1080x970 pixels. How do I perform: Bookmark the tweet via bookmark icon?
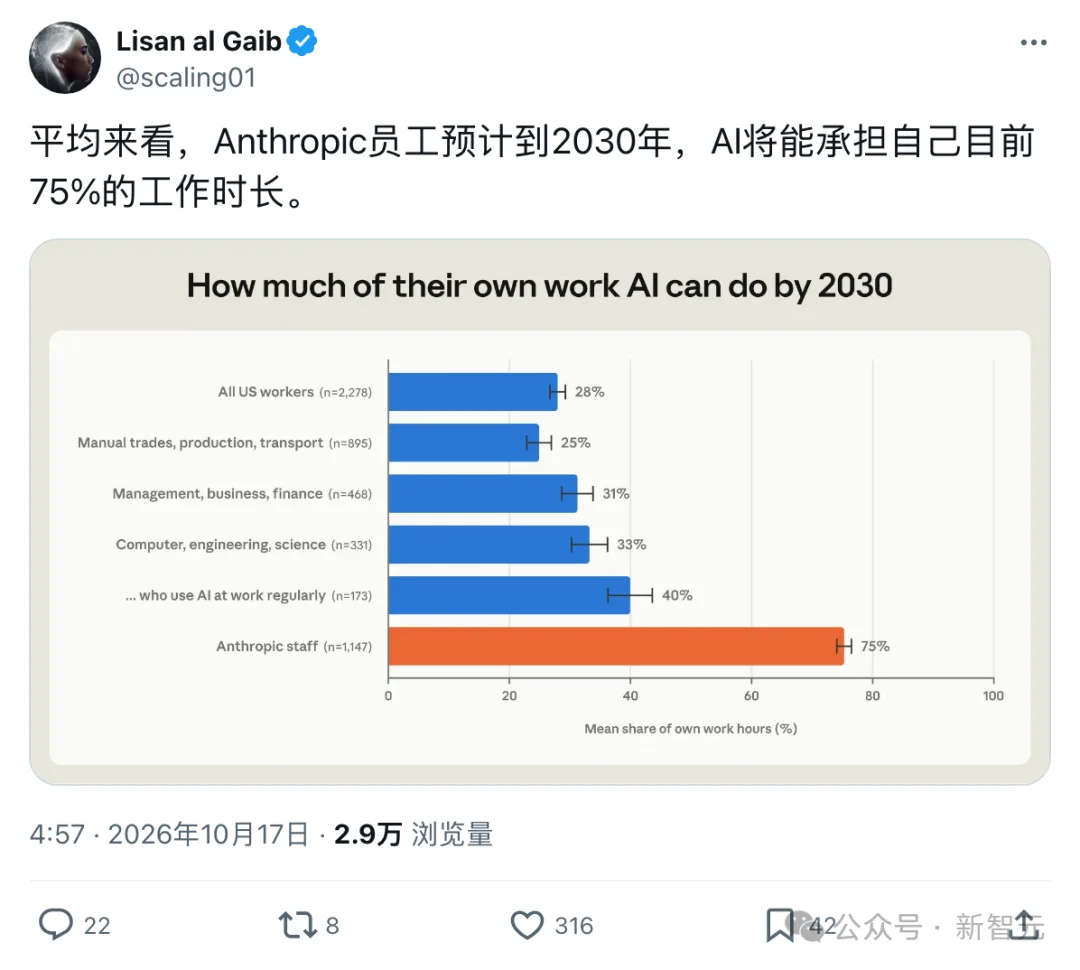[780, 925]
